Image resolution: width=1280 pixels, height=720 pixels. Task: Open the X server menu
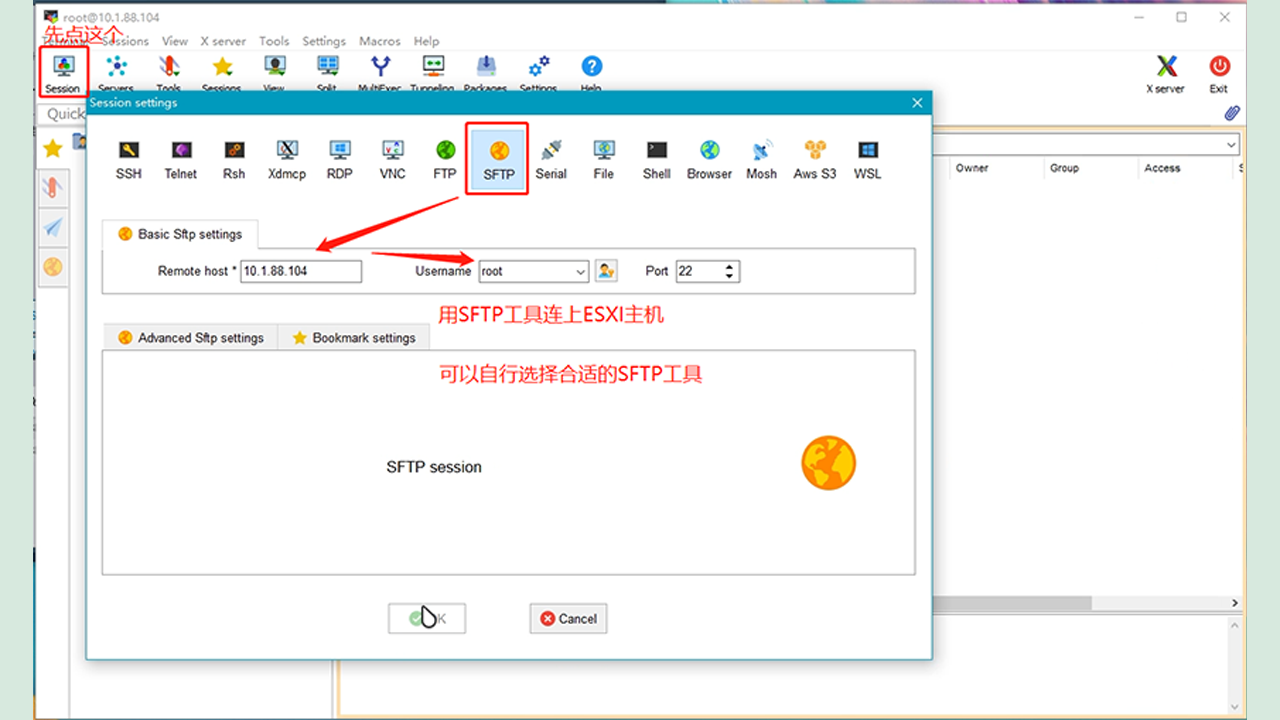point(223,41)
